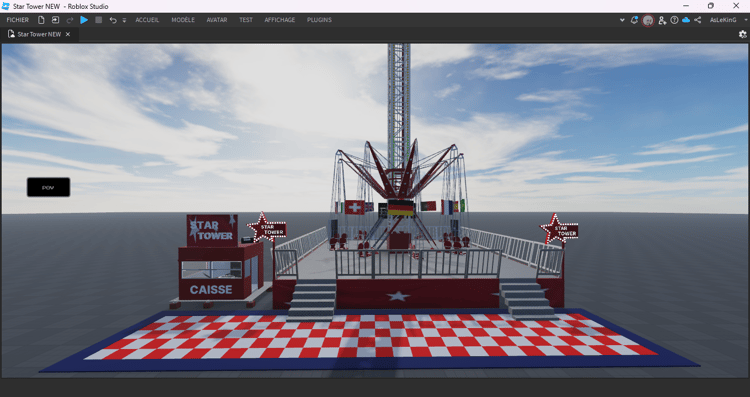The image size is (750, 397).
Task: Click the collaborator avatar with red ring
Action: tap(648, 21)
